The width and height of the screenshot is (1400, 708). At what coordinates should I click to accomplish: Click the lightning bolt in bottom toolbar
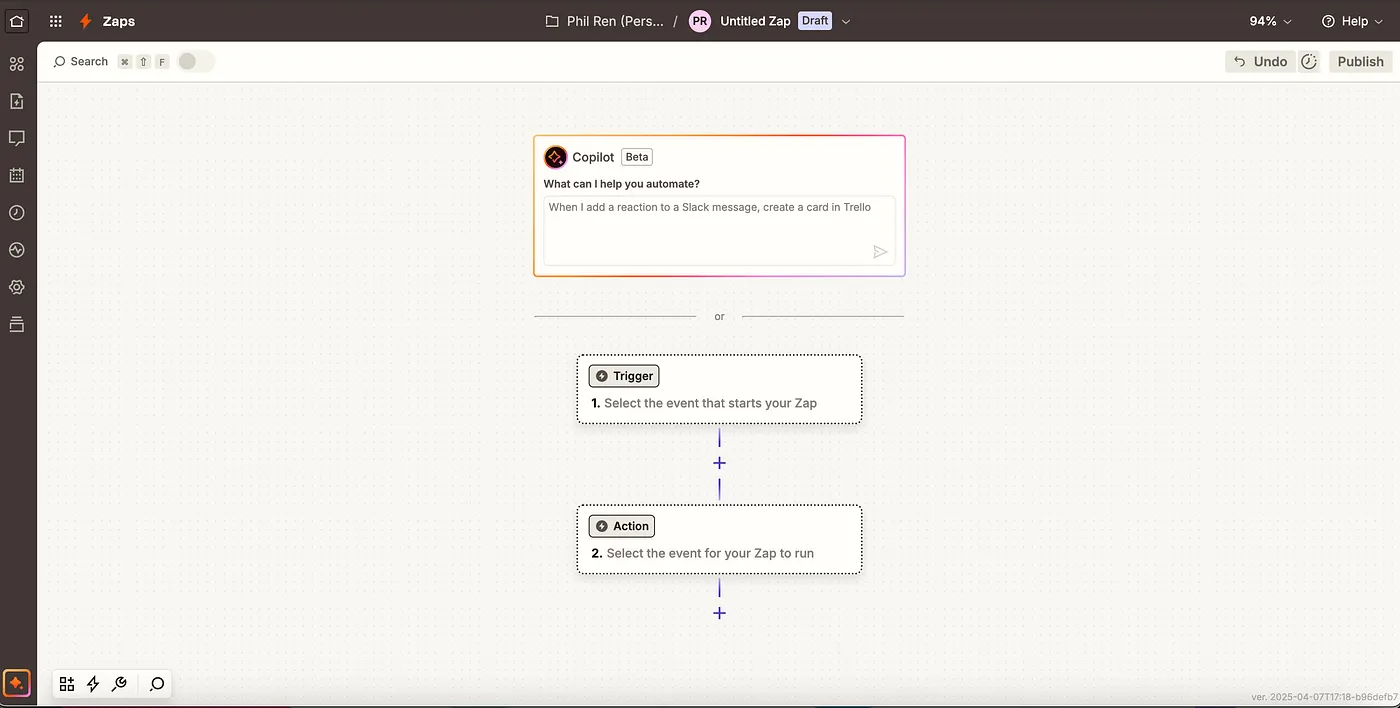pyautogui.click(x=93, y=684)
